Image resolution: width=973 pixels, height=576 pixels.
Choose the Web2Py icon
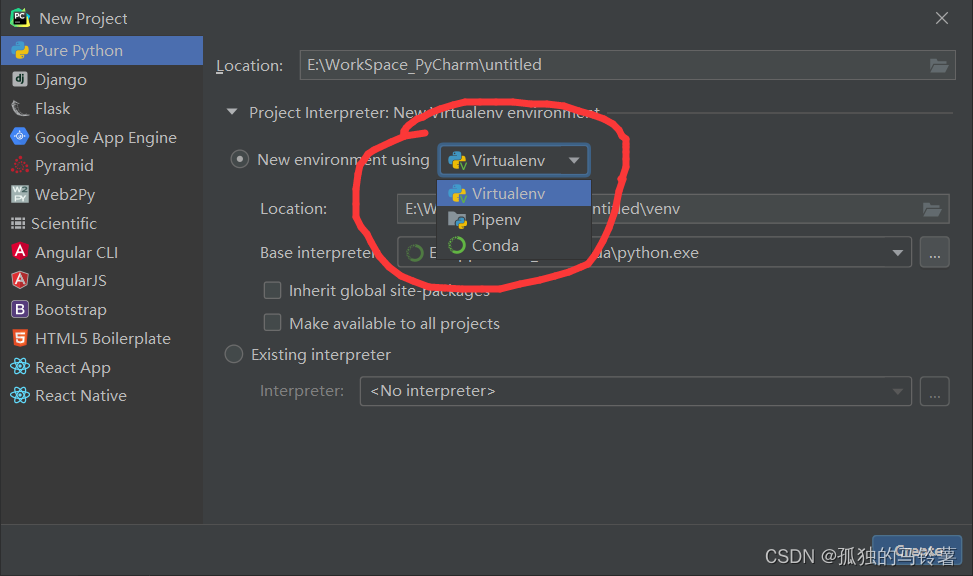pos(20,194)
